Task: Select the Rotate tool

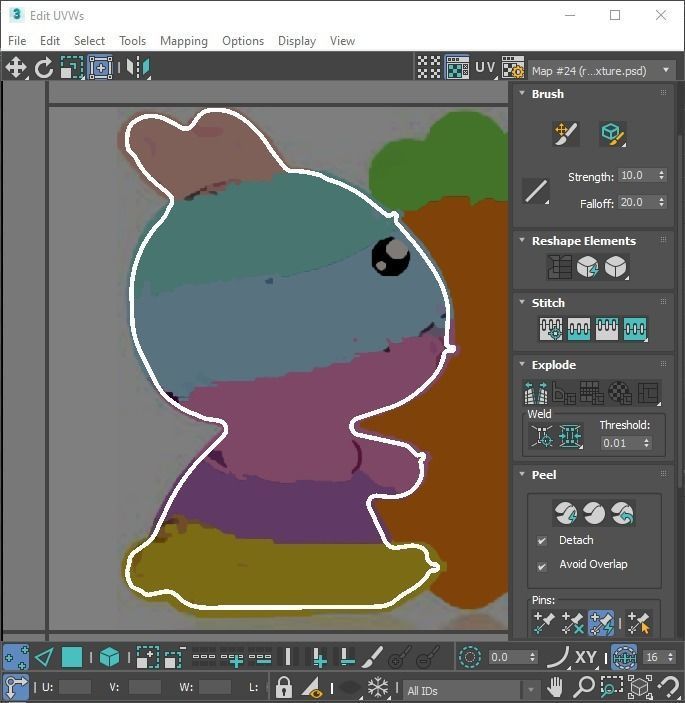Action: coord(43,68)
